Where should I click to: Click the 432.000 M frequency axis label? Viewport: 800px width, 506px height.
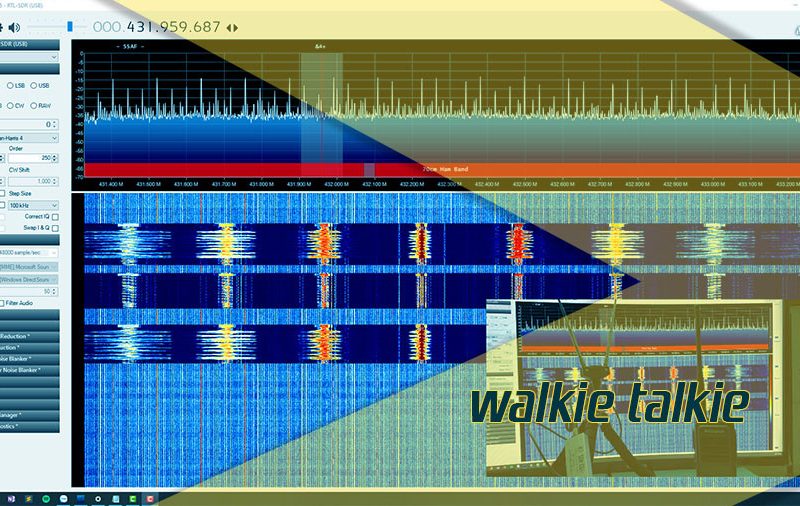(336, 184)
